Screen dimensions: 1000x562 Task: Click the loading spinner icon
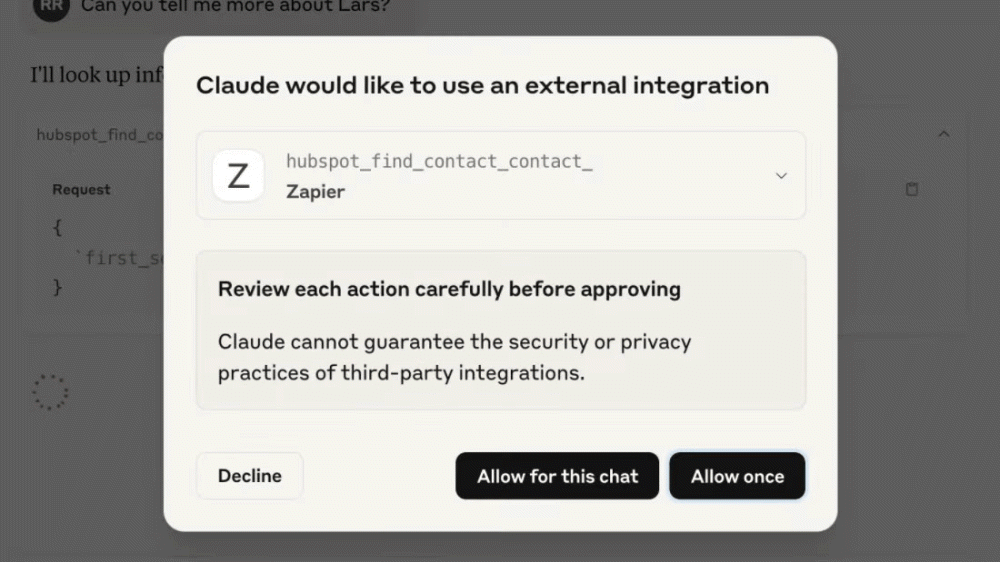(50, 392)
